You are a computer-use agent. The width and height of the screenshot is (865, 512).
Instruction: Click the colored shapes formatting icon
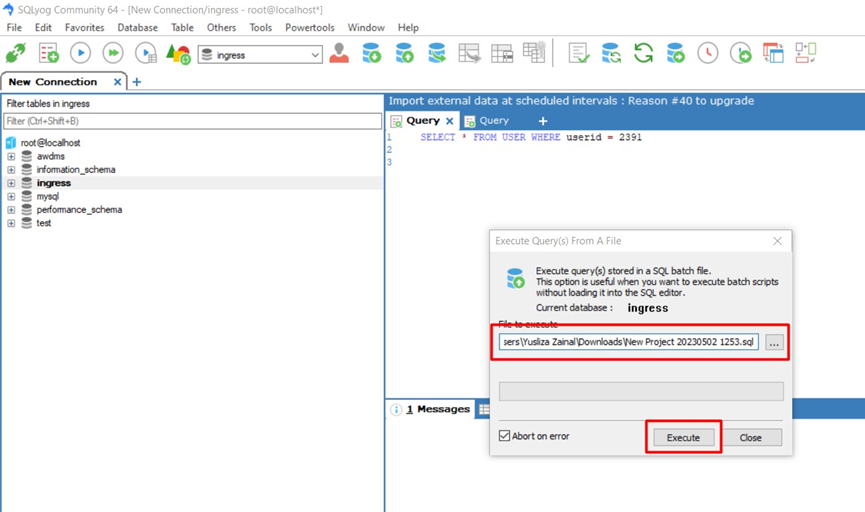click(x=178, y=54)
